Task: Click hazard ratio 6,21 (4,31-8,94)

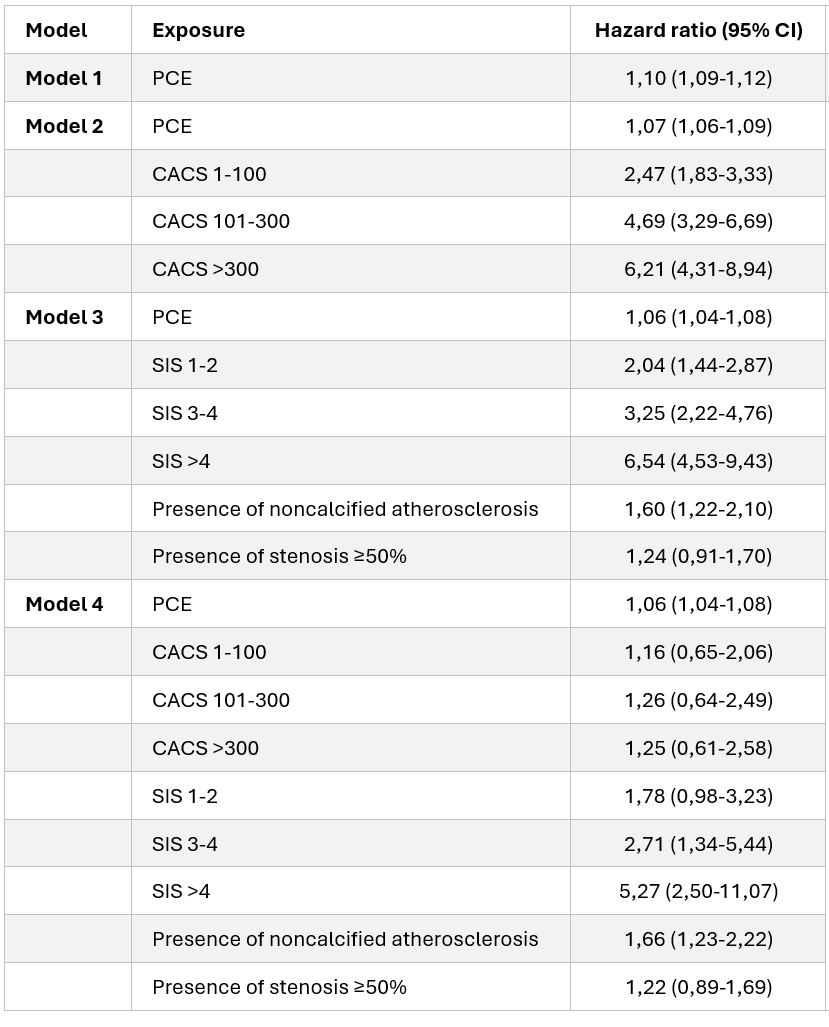Action: [x=698, y=269]
